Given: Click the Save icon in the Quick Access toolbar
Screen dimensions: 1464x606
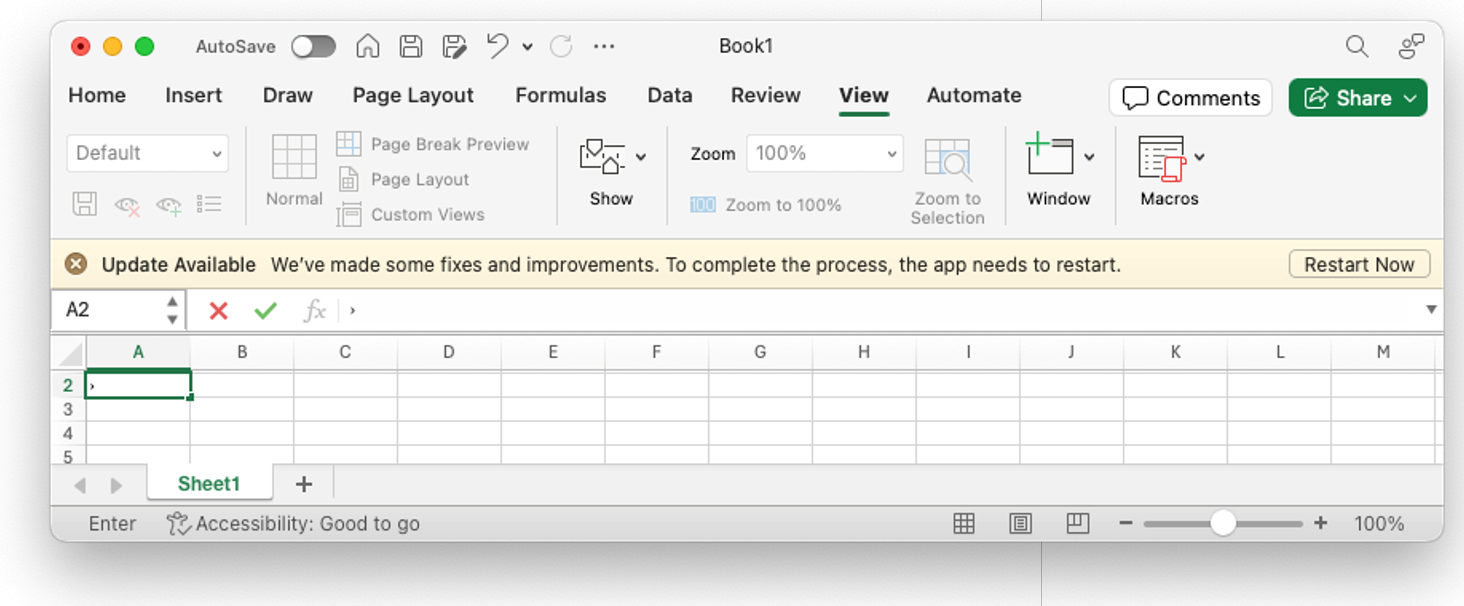Looking at the screenshot, I should tap(410, 46).
